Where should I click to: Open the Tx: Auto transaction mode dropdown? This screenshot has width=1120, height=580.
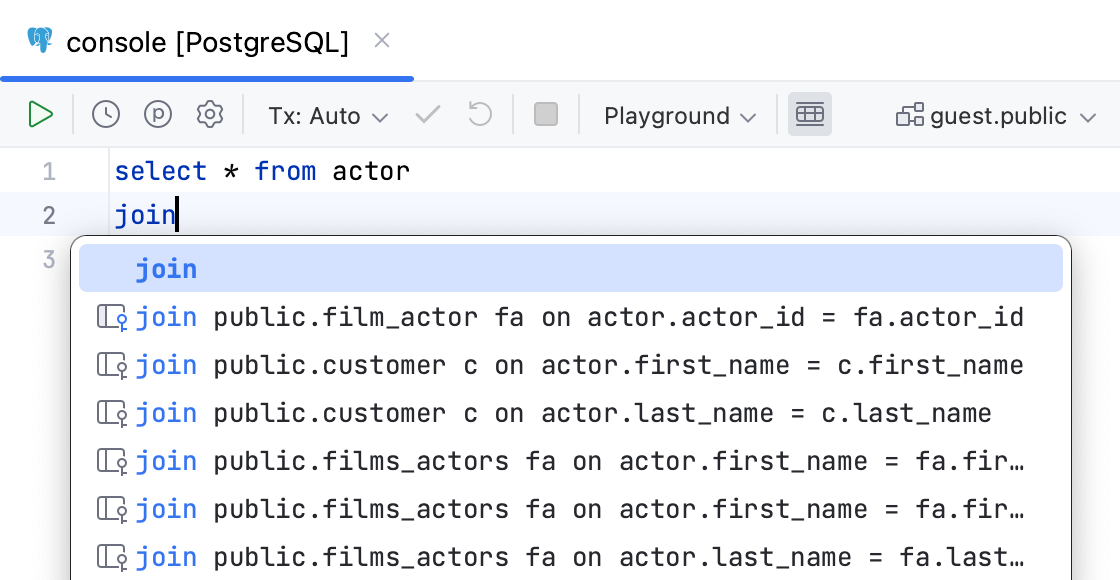327,114
